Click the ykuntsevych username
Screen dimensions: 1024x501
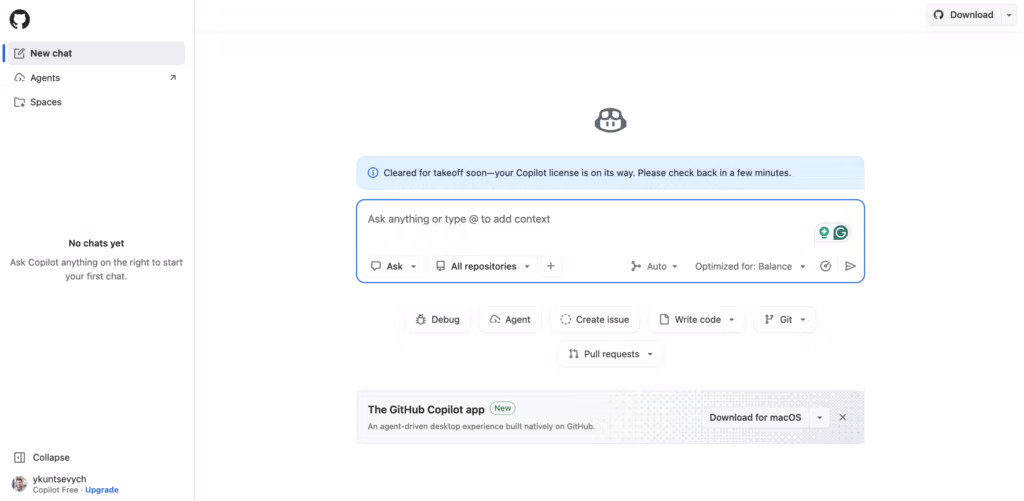[x=59, y=479]
